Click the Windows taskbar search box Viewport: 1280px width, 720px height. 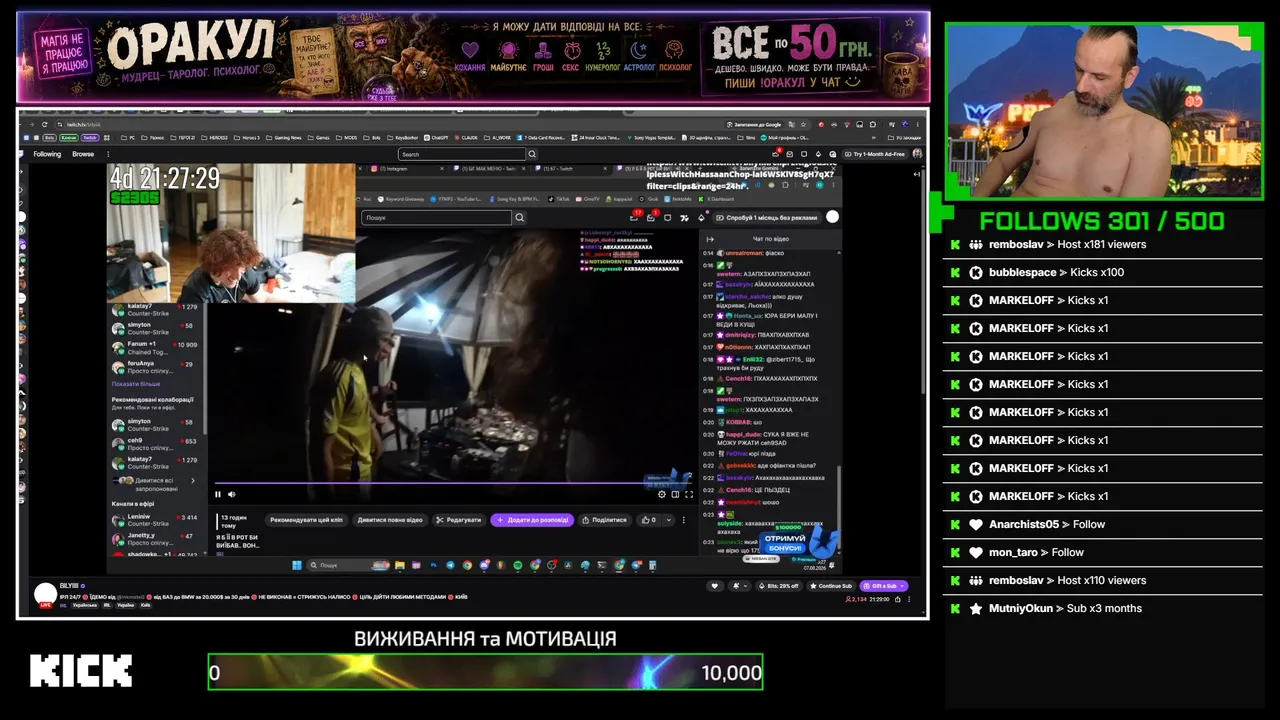(346, 565)
